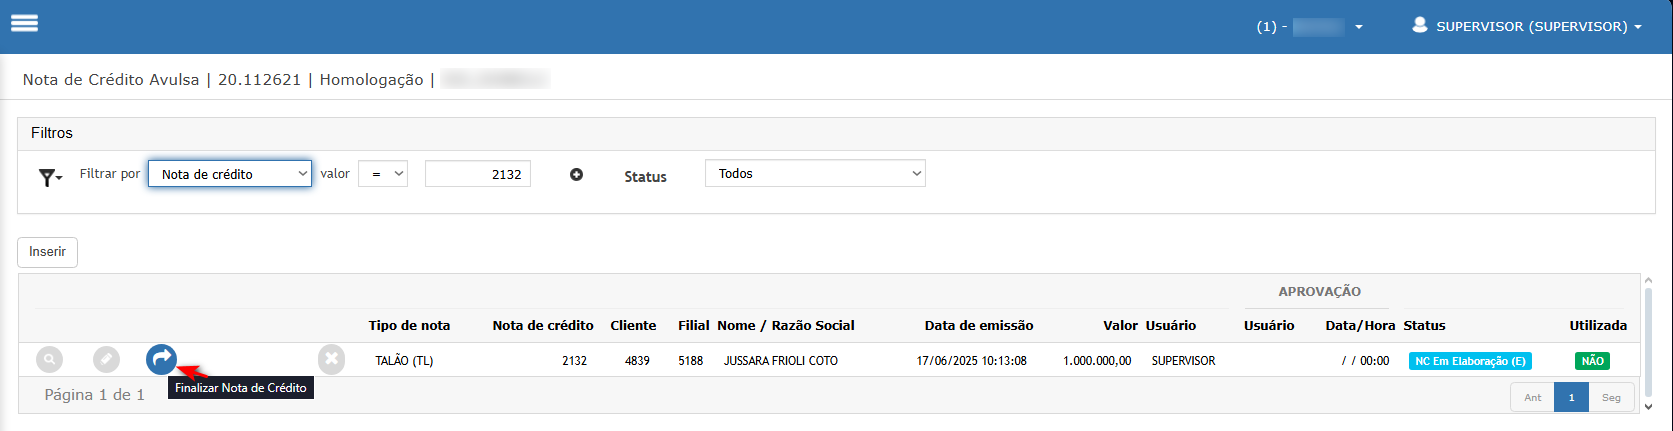Expand the (1) company selector dropdown
This screenshot has height=431, width=1673.
pos(1310,27)
